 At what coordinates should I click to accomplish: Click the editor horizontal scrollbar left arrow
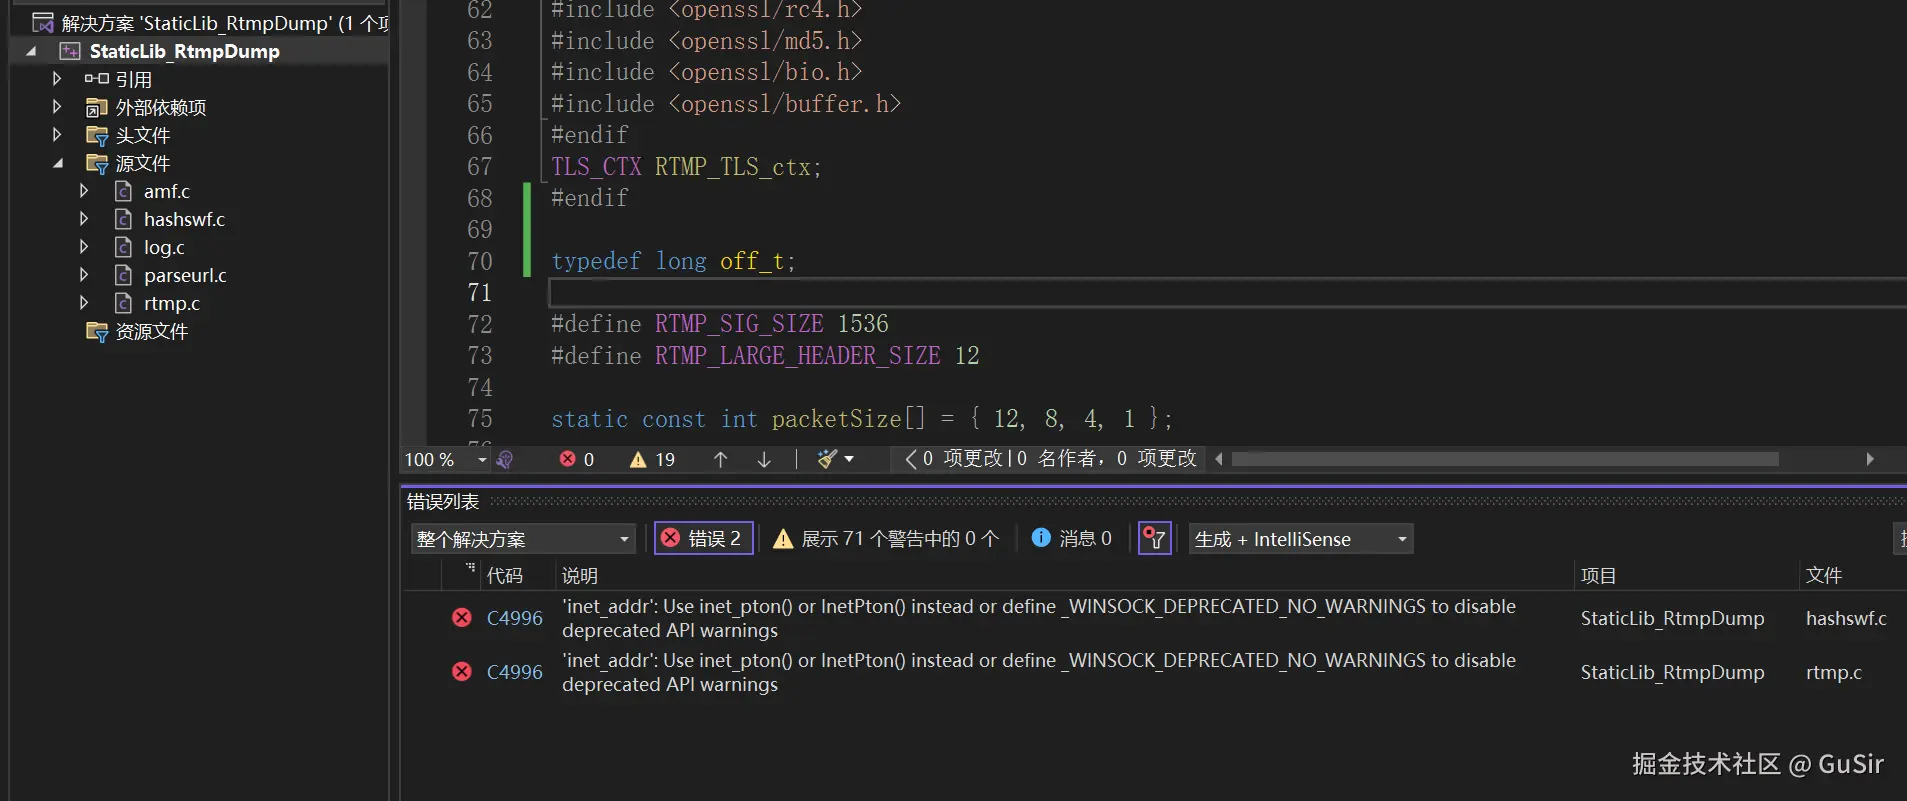[x=1219, y=459]
